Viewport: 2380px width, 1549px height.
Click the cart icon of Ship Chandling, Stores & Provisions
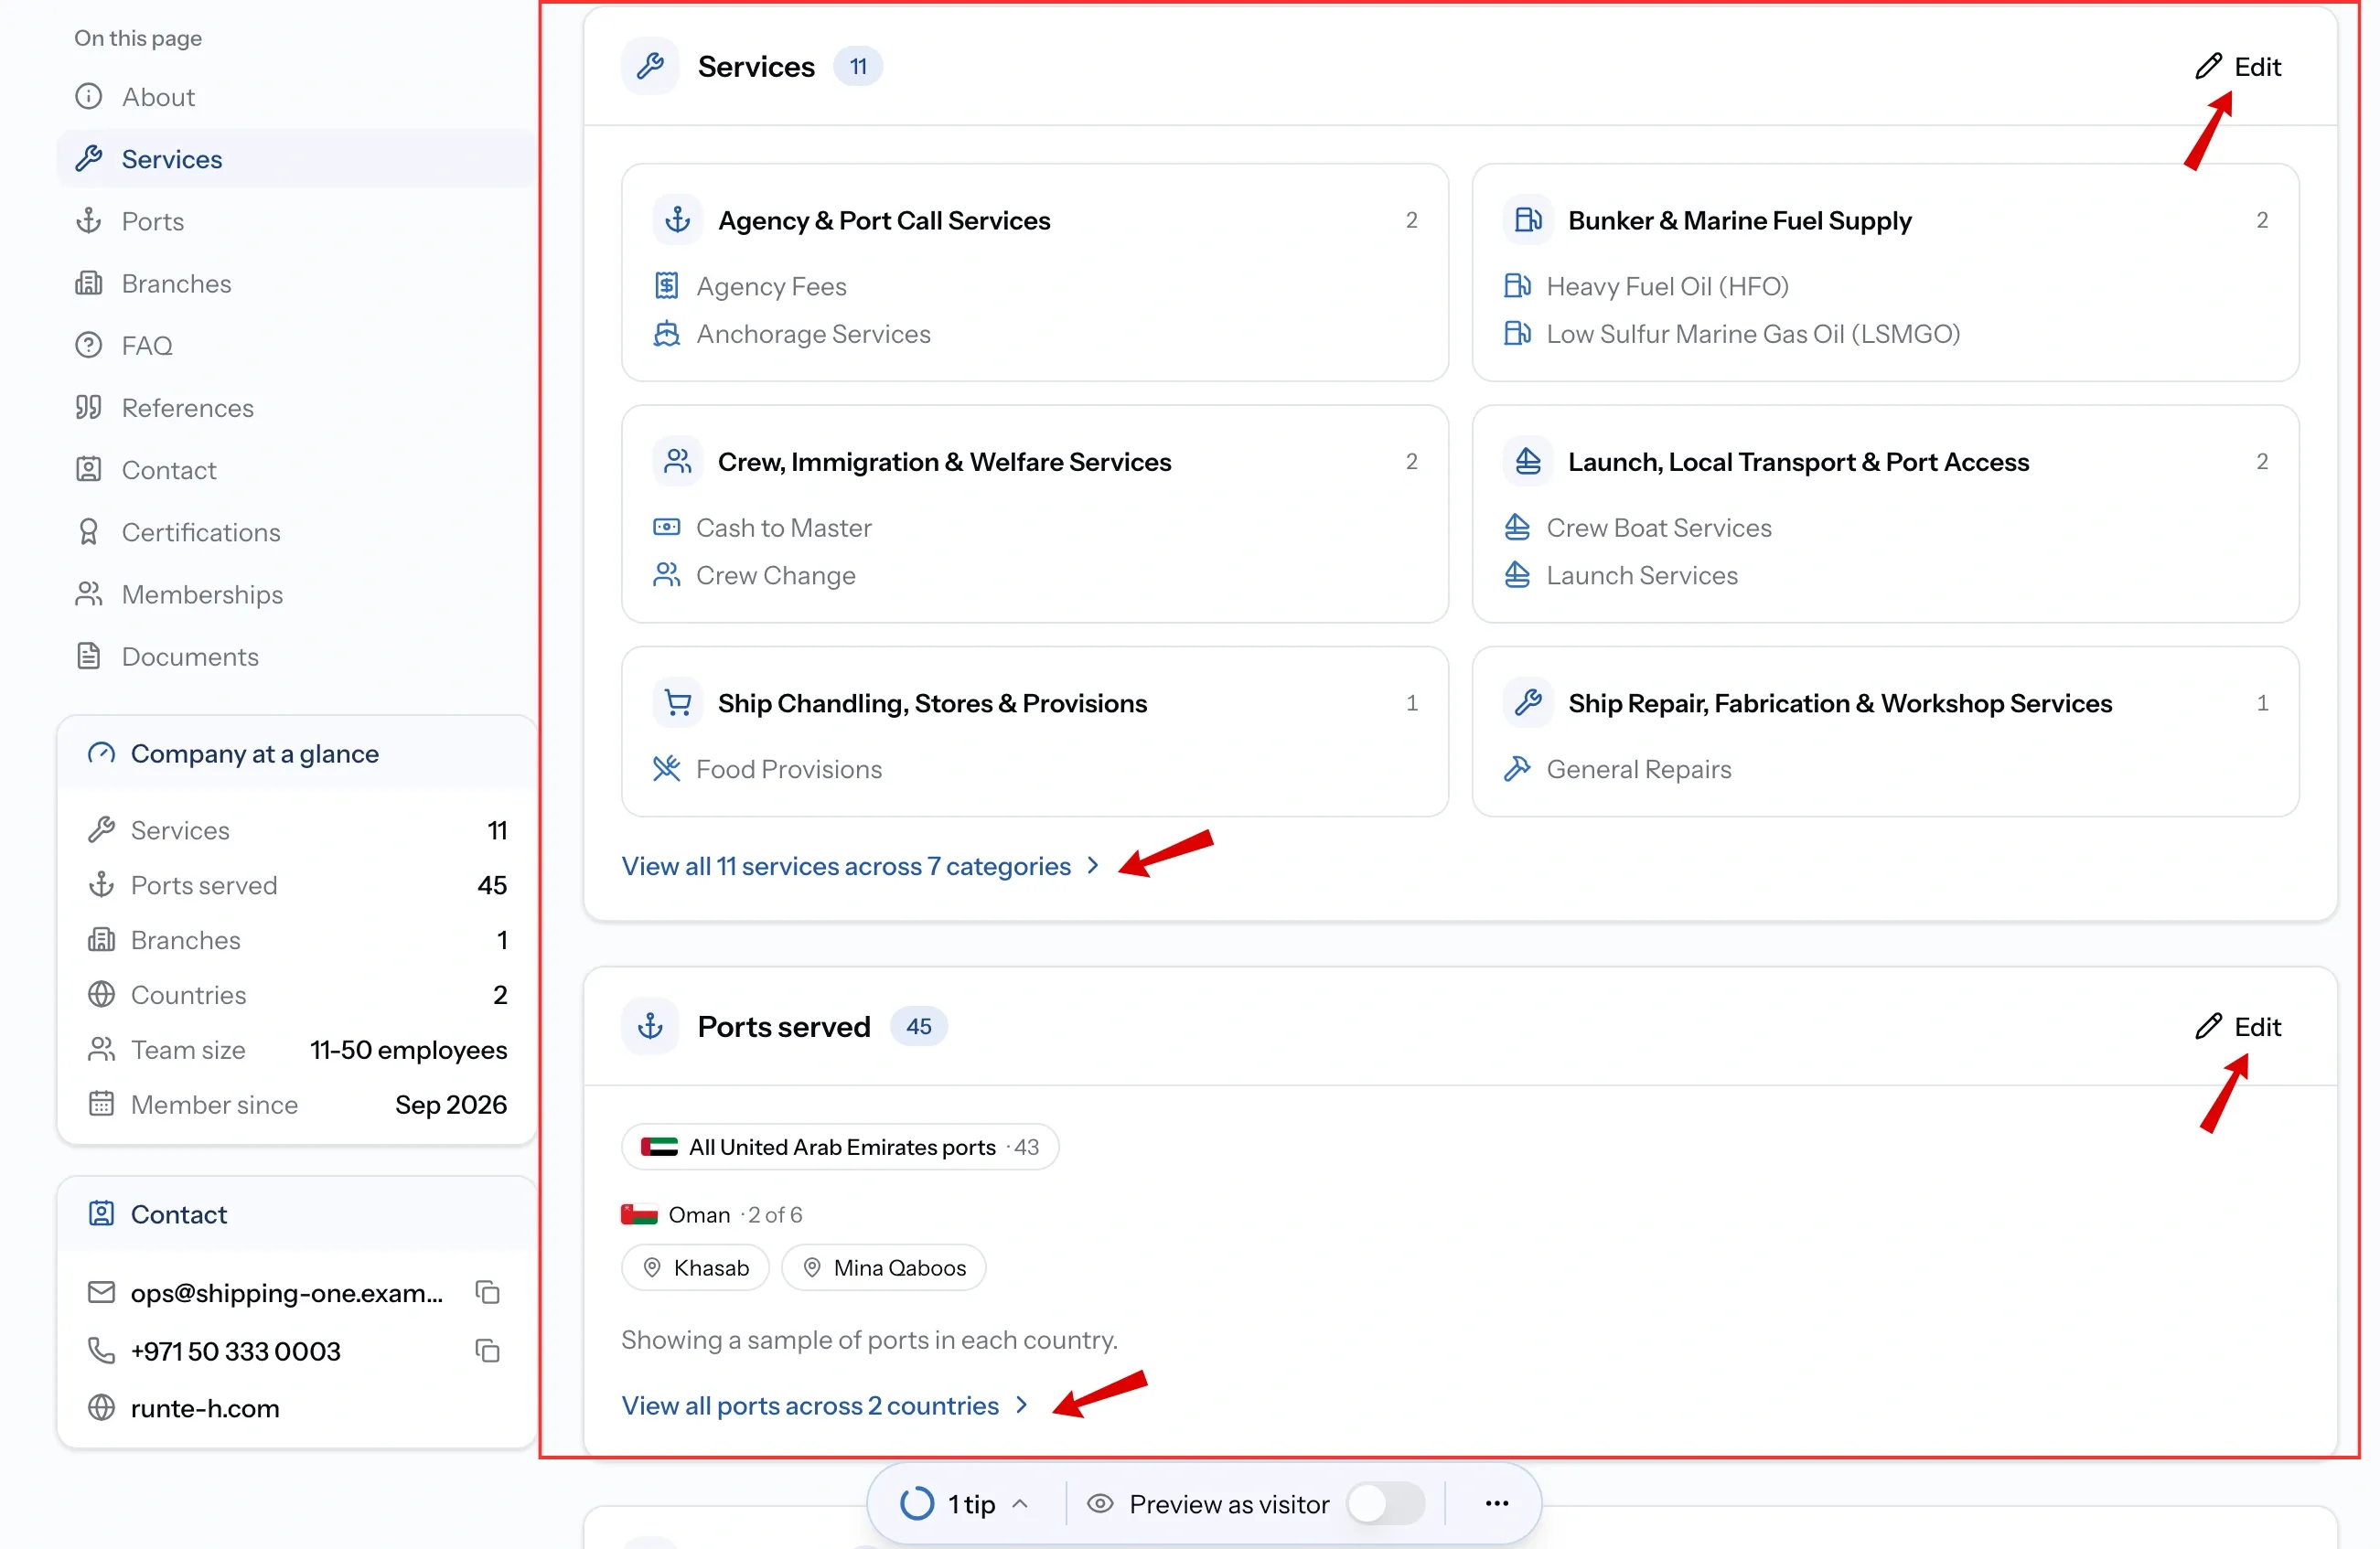point(678,703)
